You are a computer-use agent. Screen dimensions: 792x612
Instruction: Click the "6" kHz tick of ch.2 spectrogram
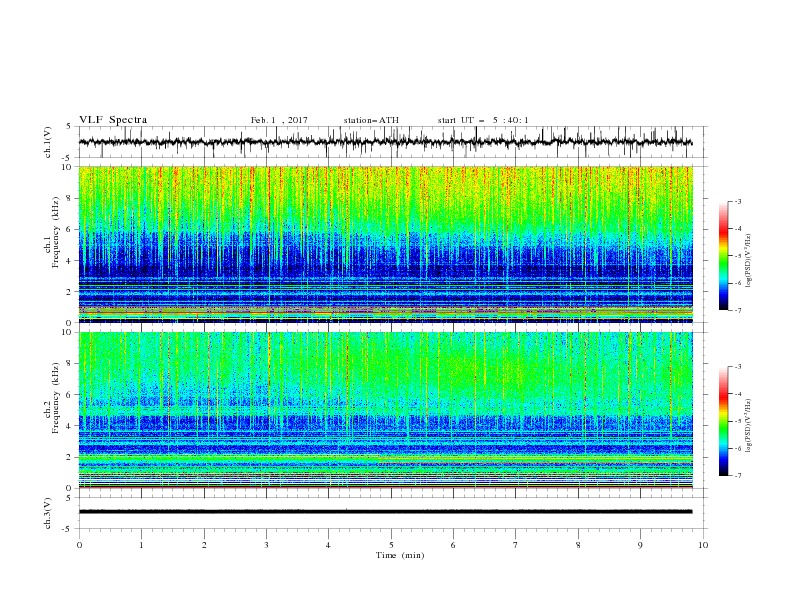pyautogui.click(x=70, y=394)
